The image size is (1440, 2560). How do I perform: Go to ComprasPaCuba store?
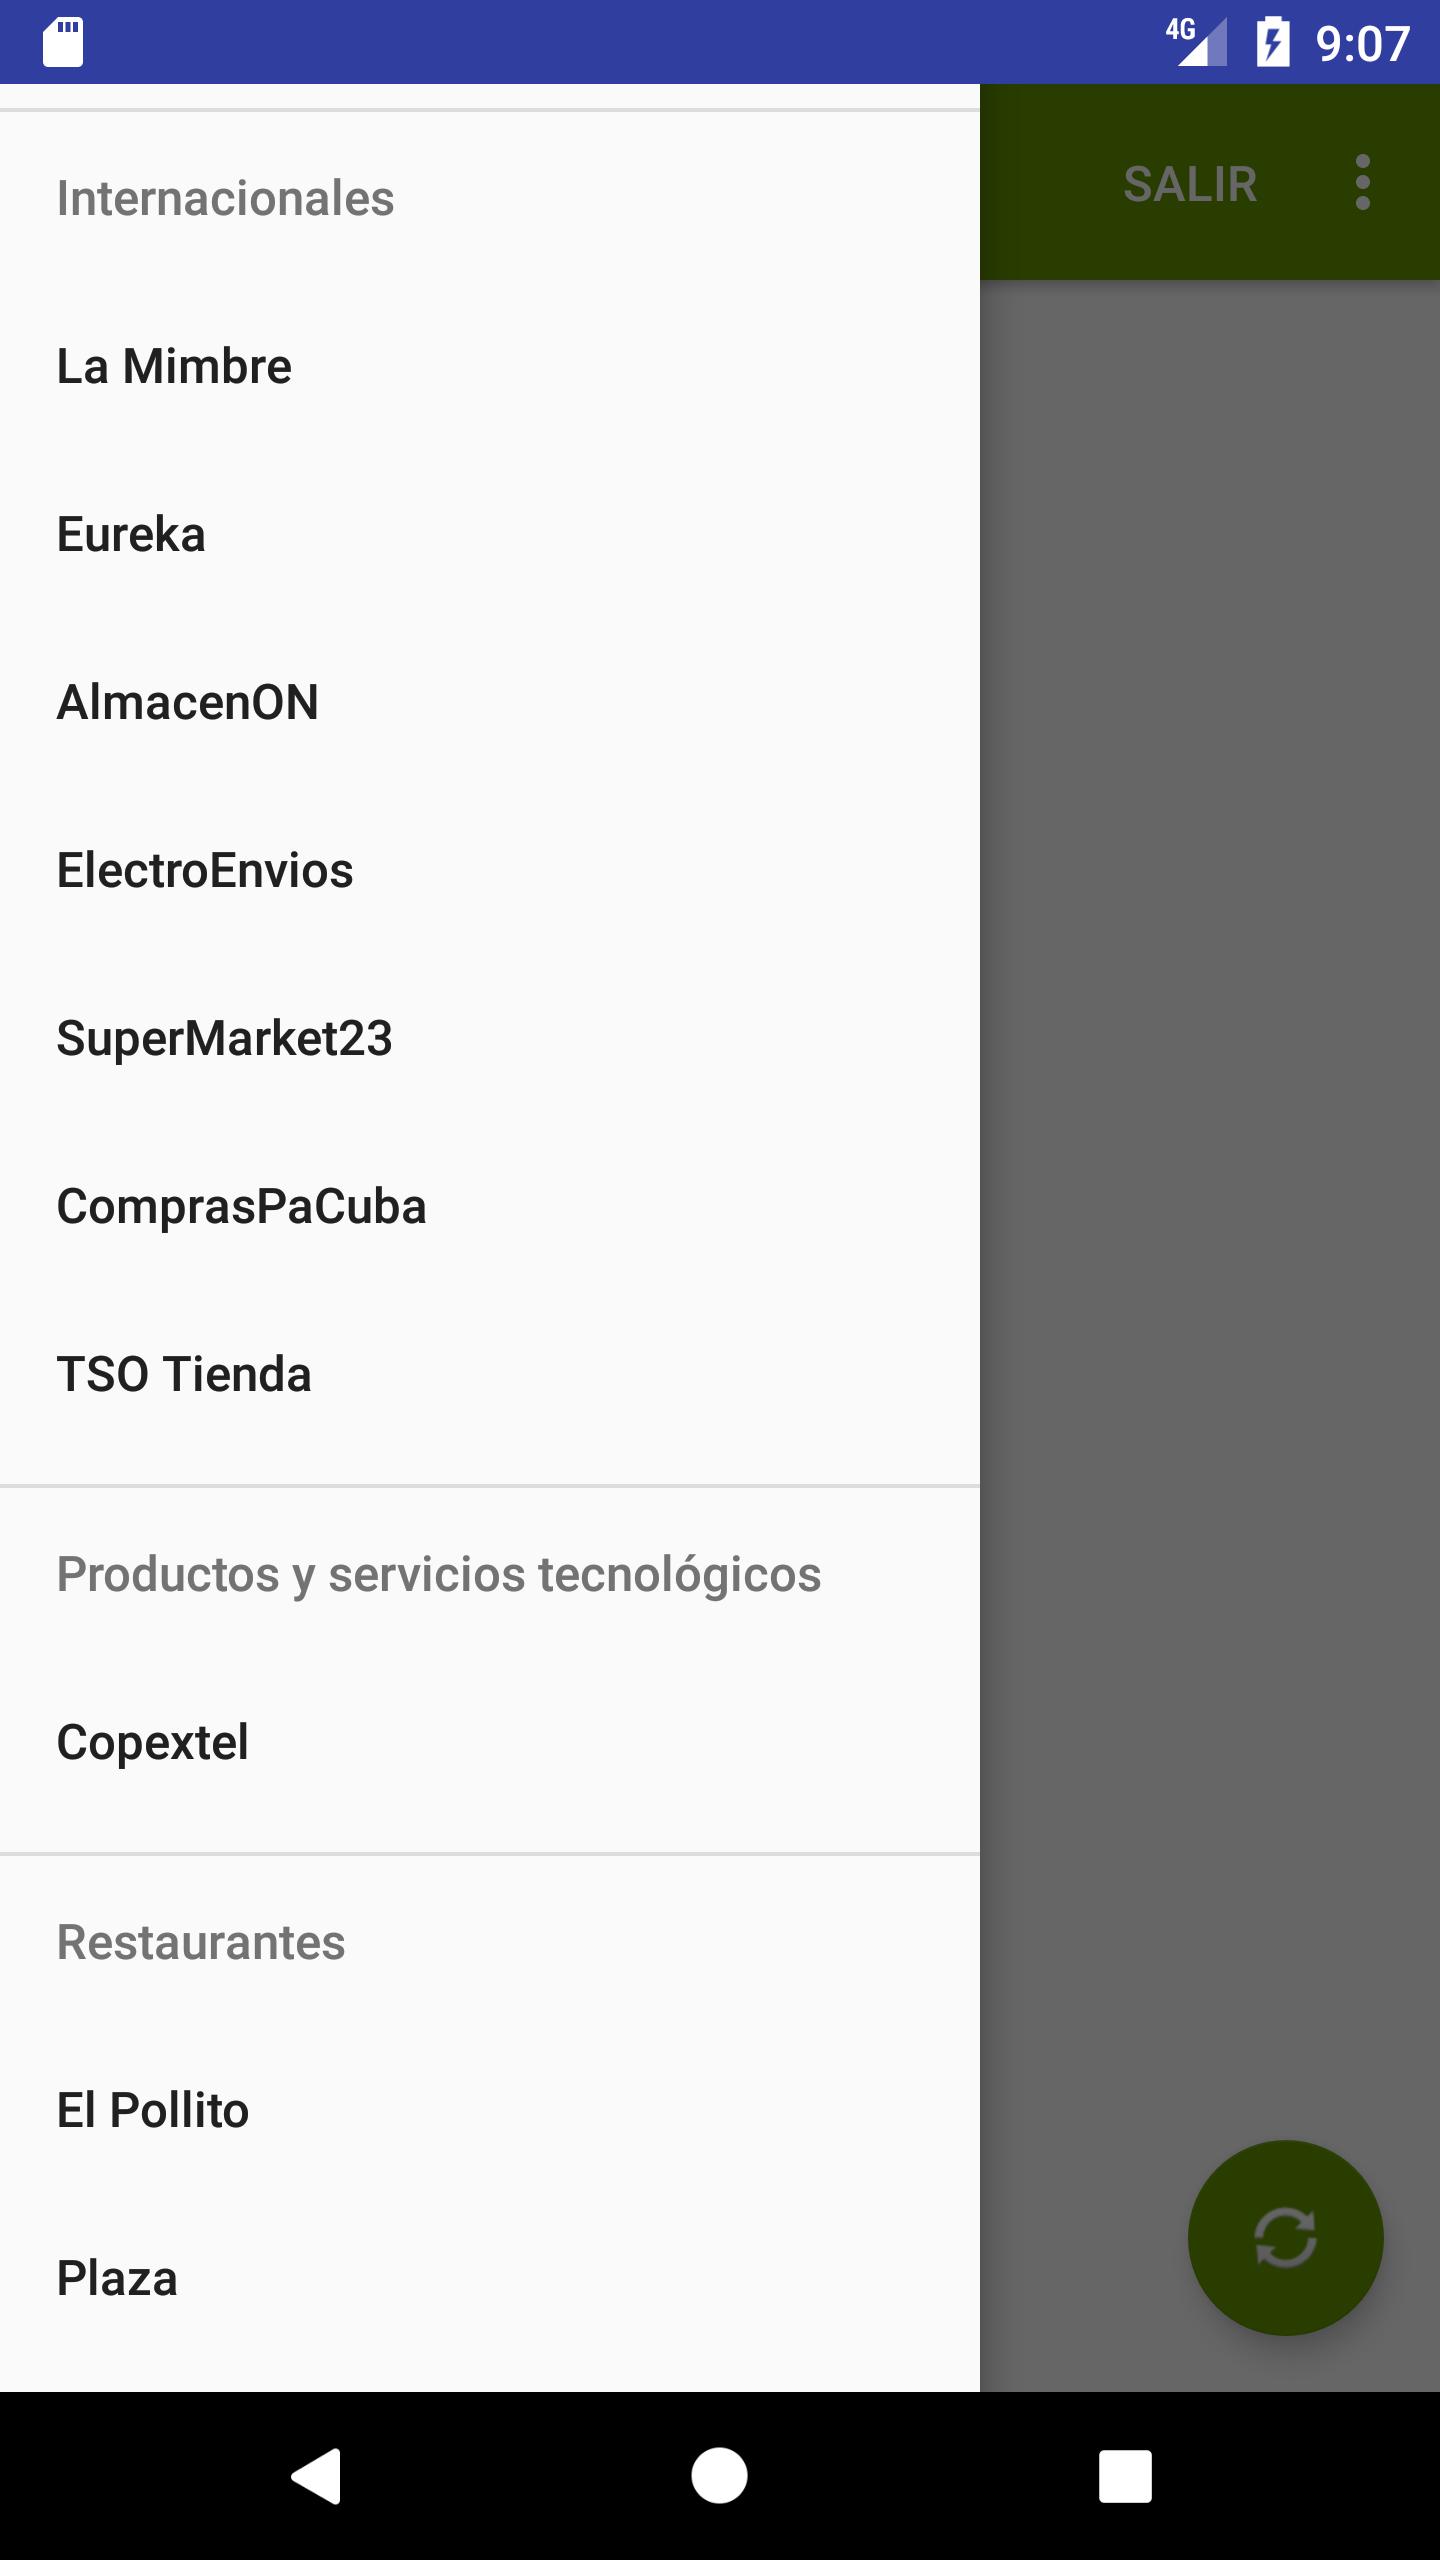pos(490,1206)
